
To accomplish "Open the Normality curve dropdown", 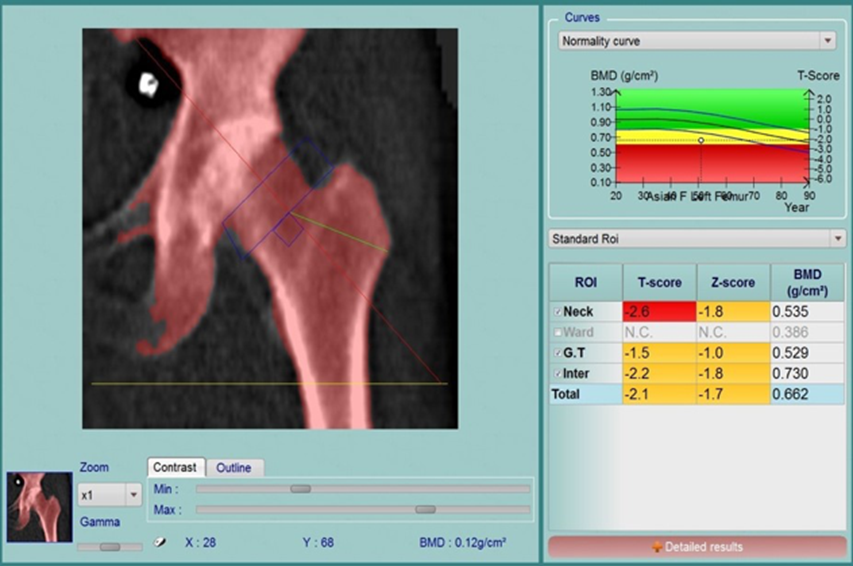I will pyautogui.click(x=826, y=41).
